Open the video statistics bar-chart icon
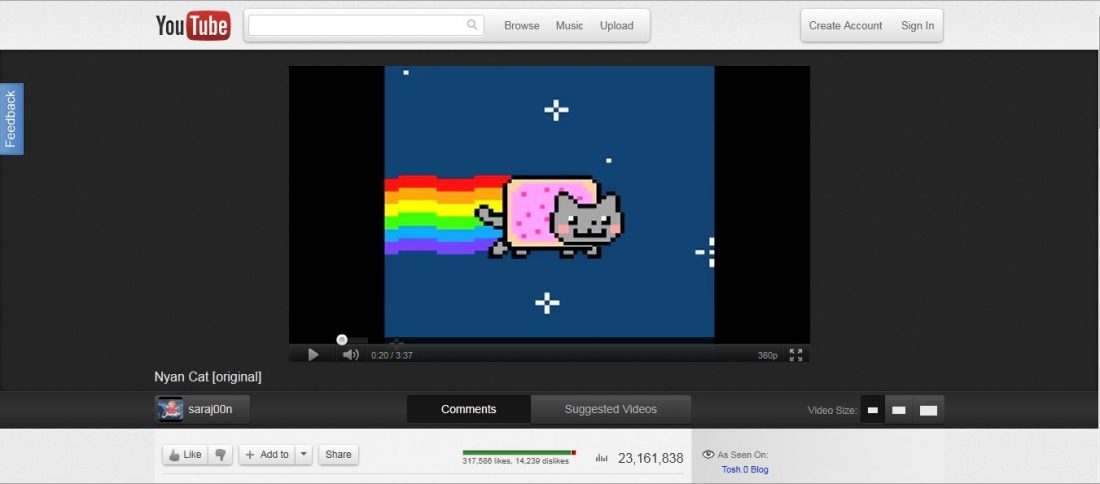Viewport: 1100px width, 484px height. click(x=601, y=458)
